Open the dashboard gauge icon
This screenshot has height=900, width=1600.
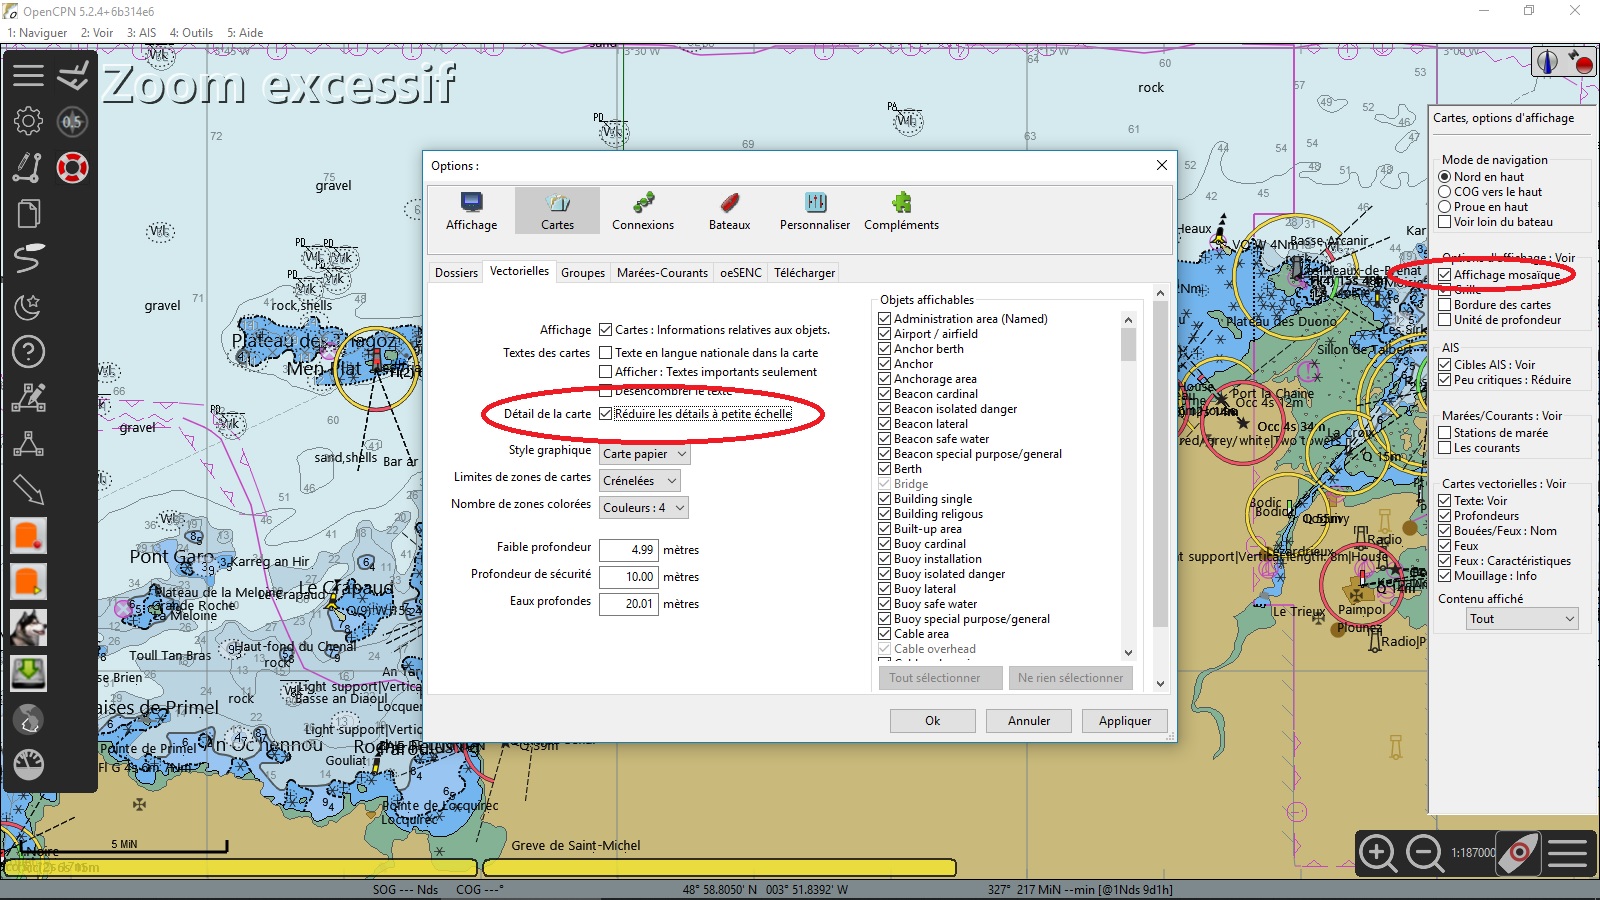tap(28, 765)
